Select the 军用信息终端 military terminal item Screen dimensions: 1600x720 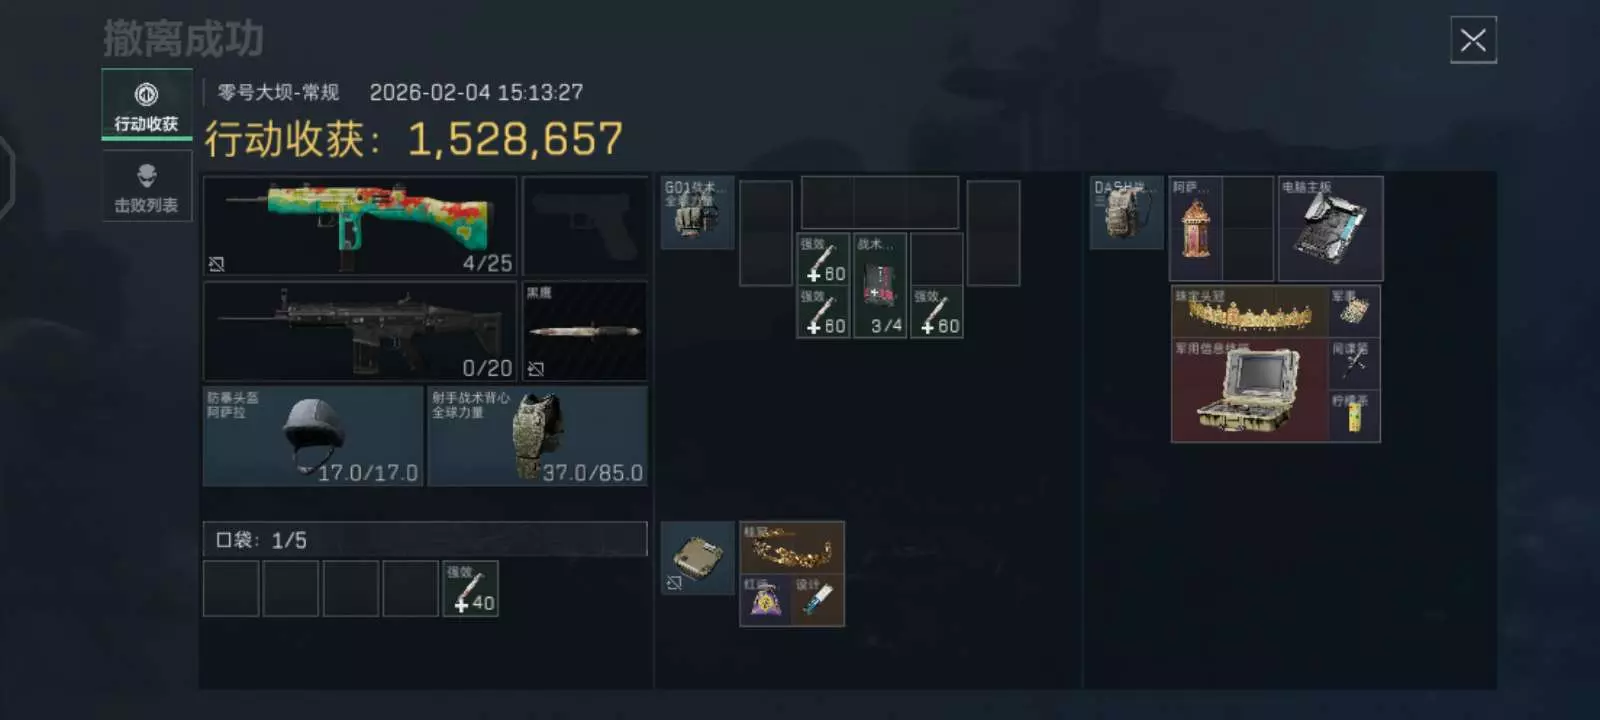point(1250,390)
